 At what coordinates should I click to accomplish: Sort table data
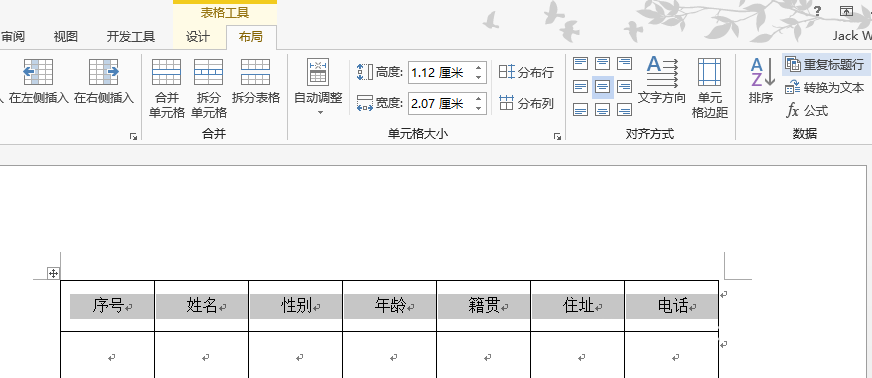(x=761, y=81)
